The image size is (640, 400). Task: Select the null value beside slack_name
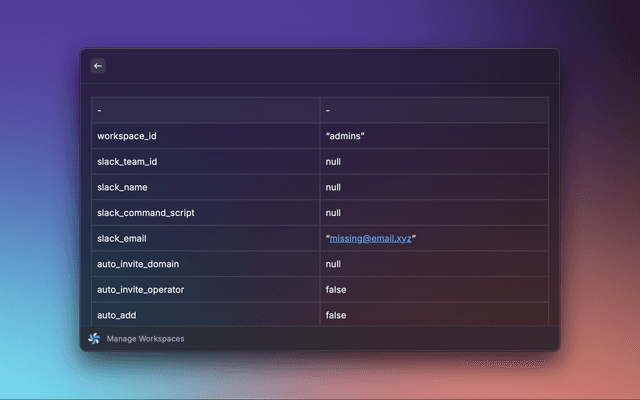(334, 187)
